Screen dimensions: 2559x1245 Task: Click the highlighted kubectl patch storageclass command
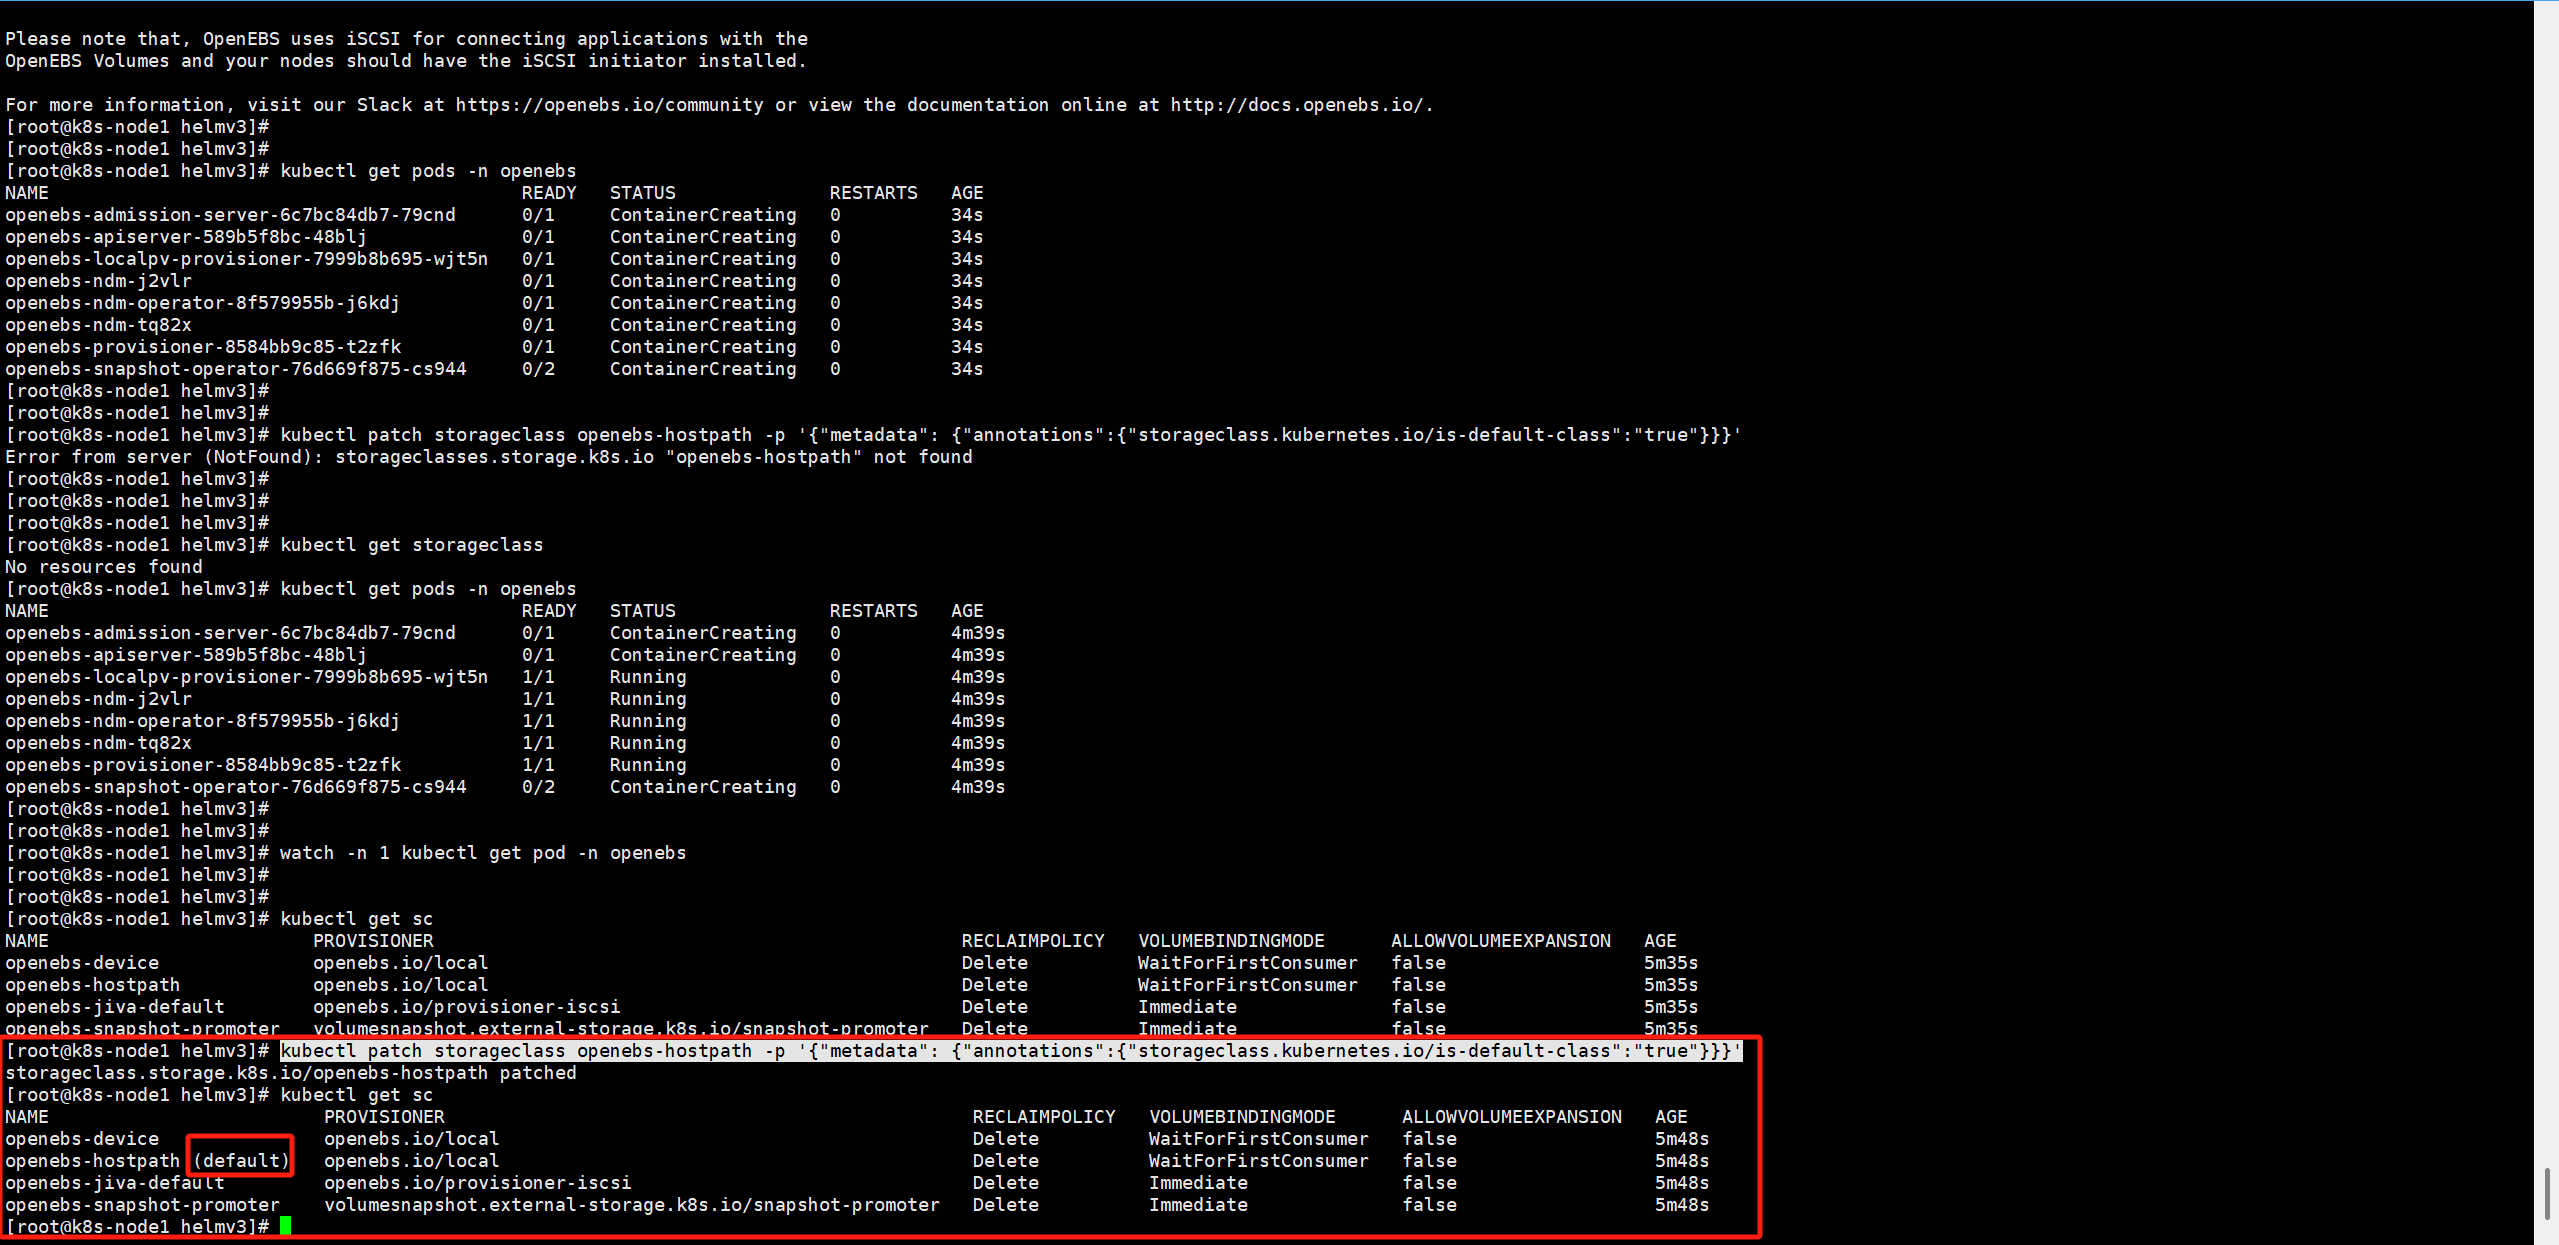pos(1011,1050)
